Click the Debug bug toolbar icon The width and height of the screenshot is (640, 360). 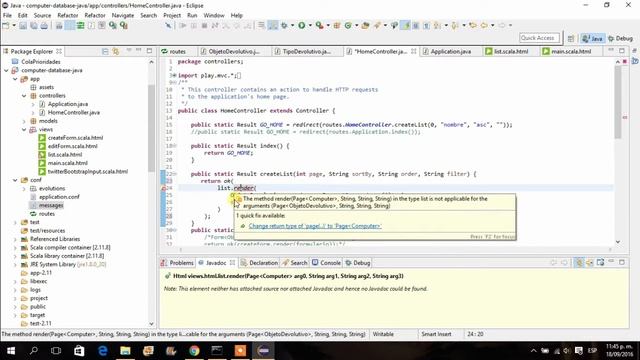coord(284,25)
